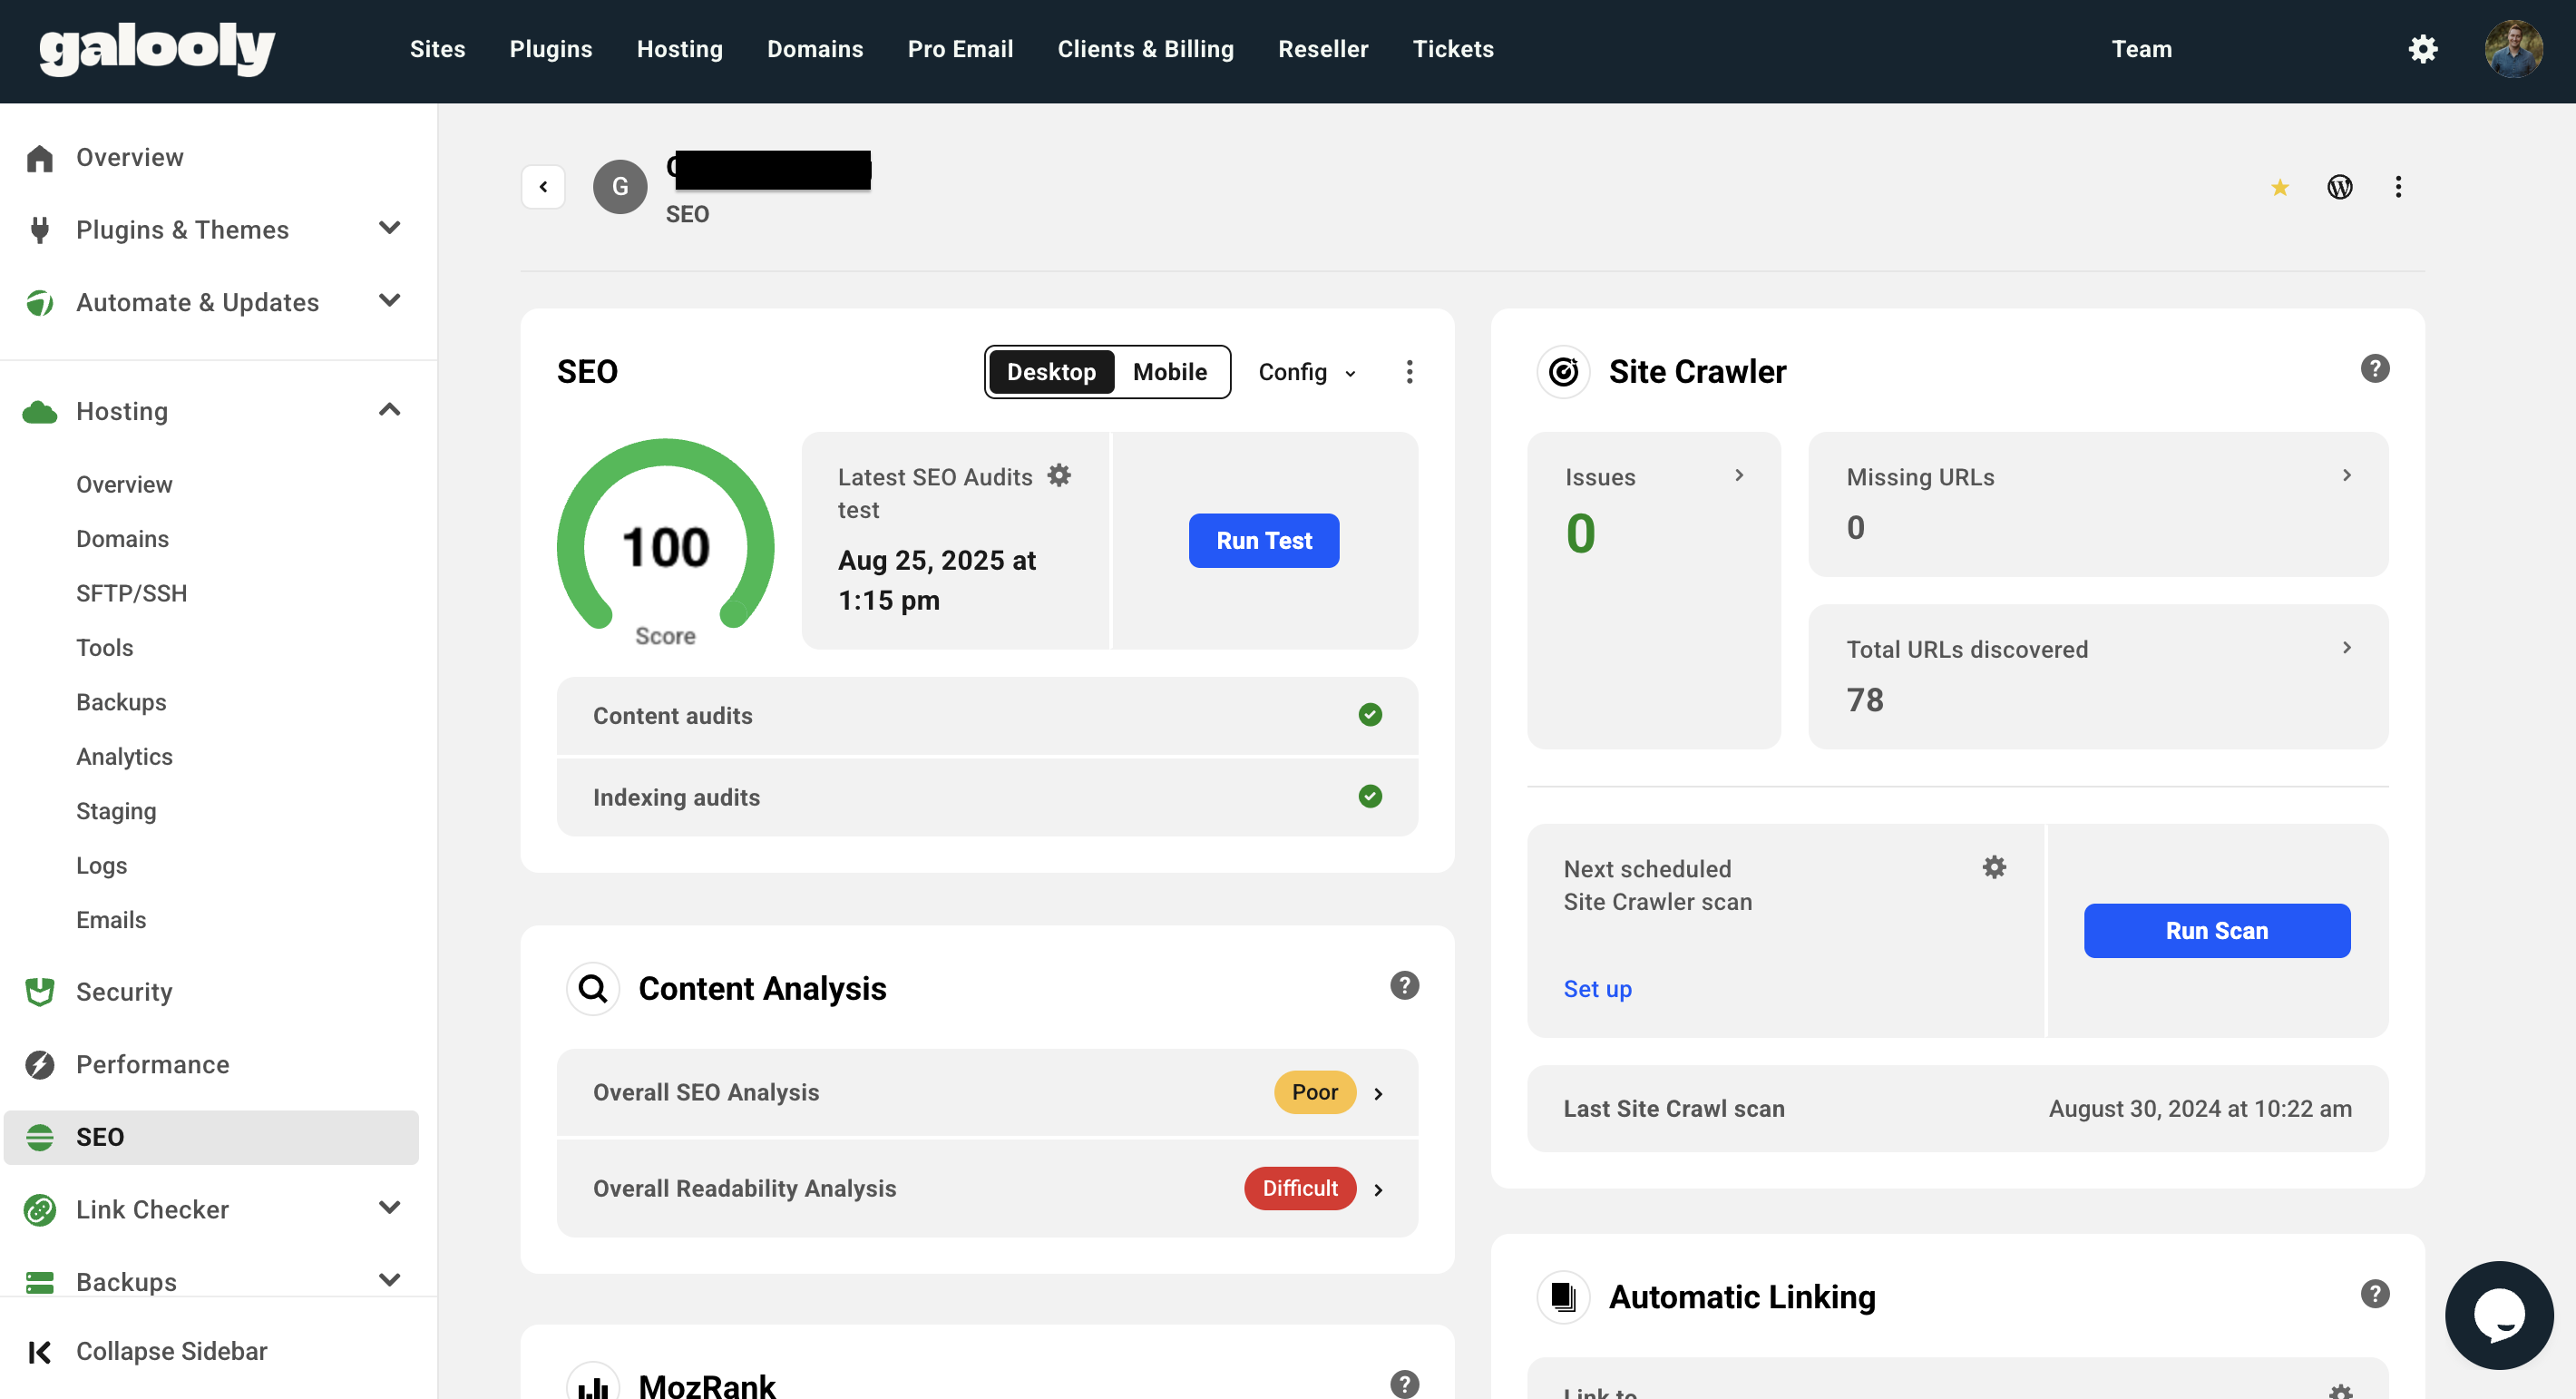Open Site Crawler schedule gear icon

click(x=1994, y=867)
